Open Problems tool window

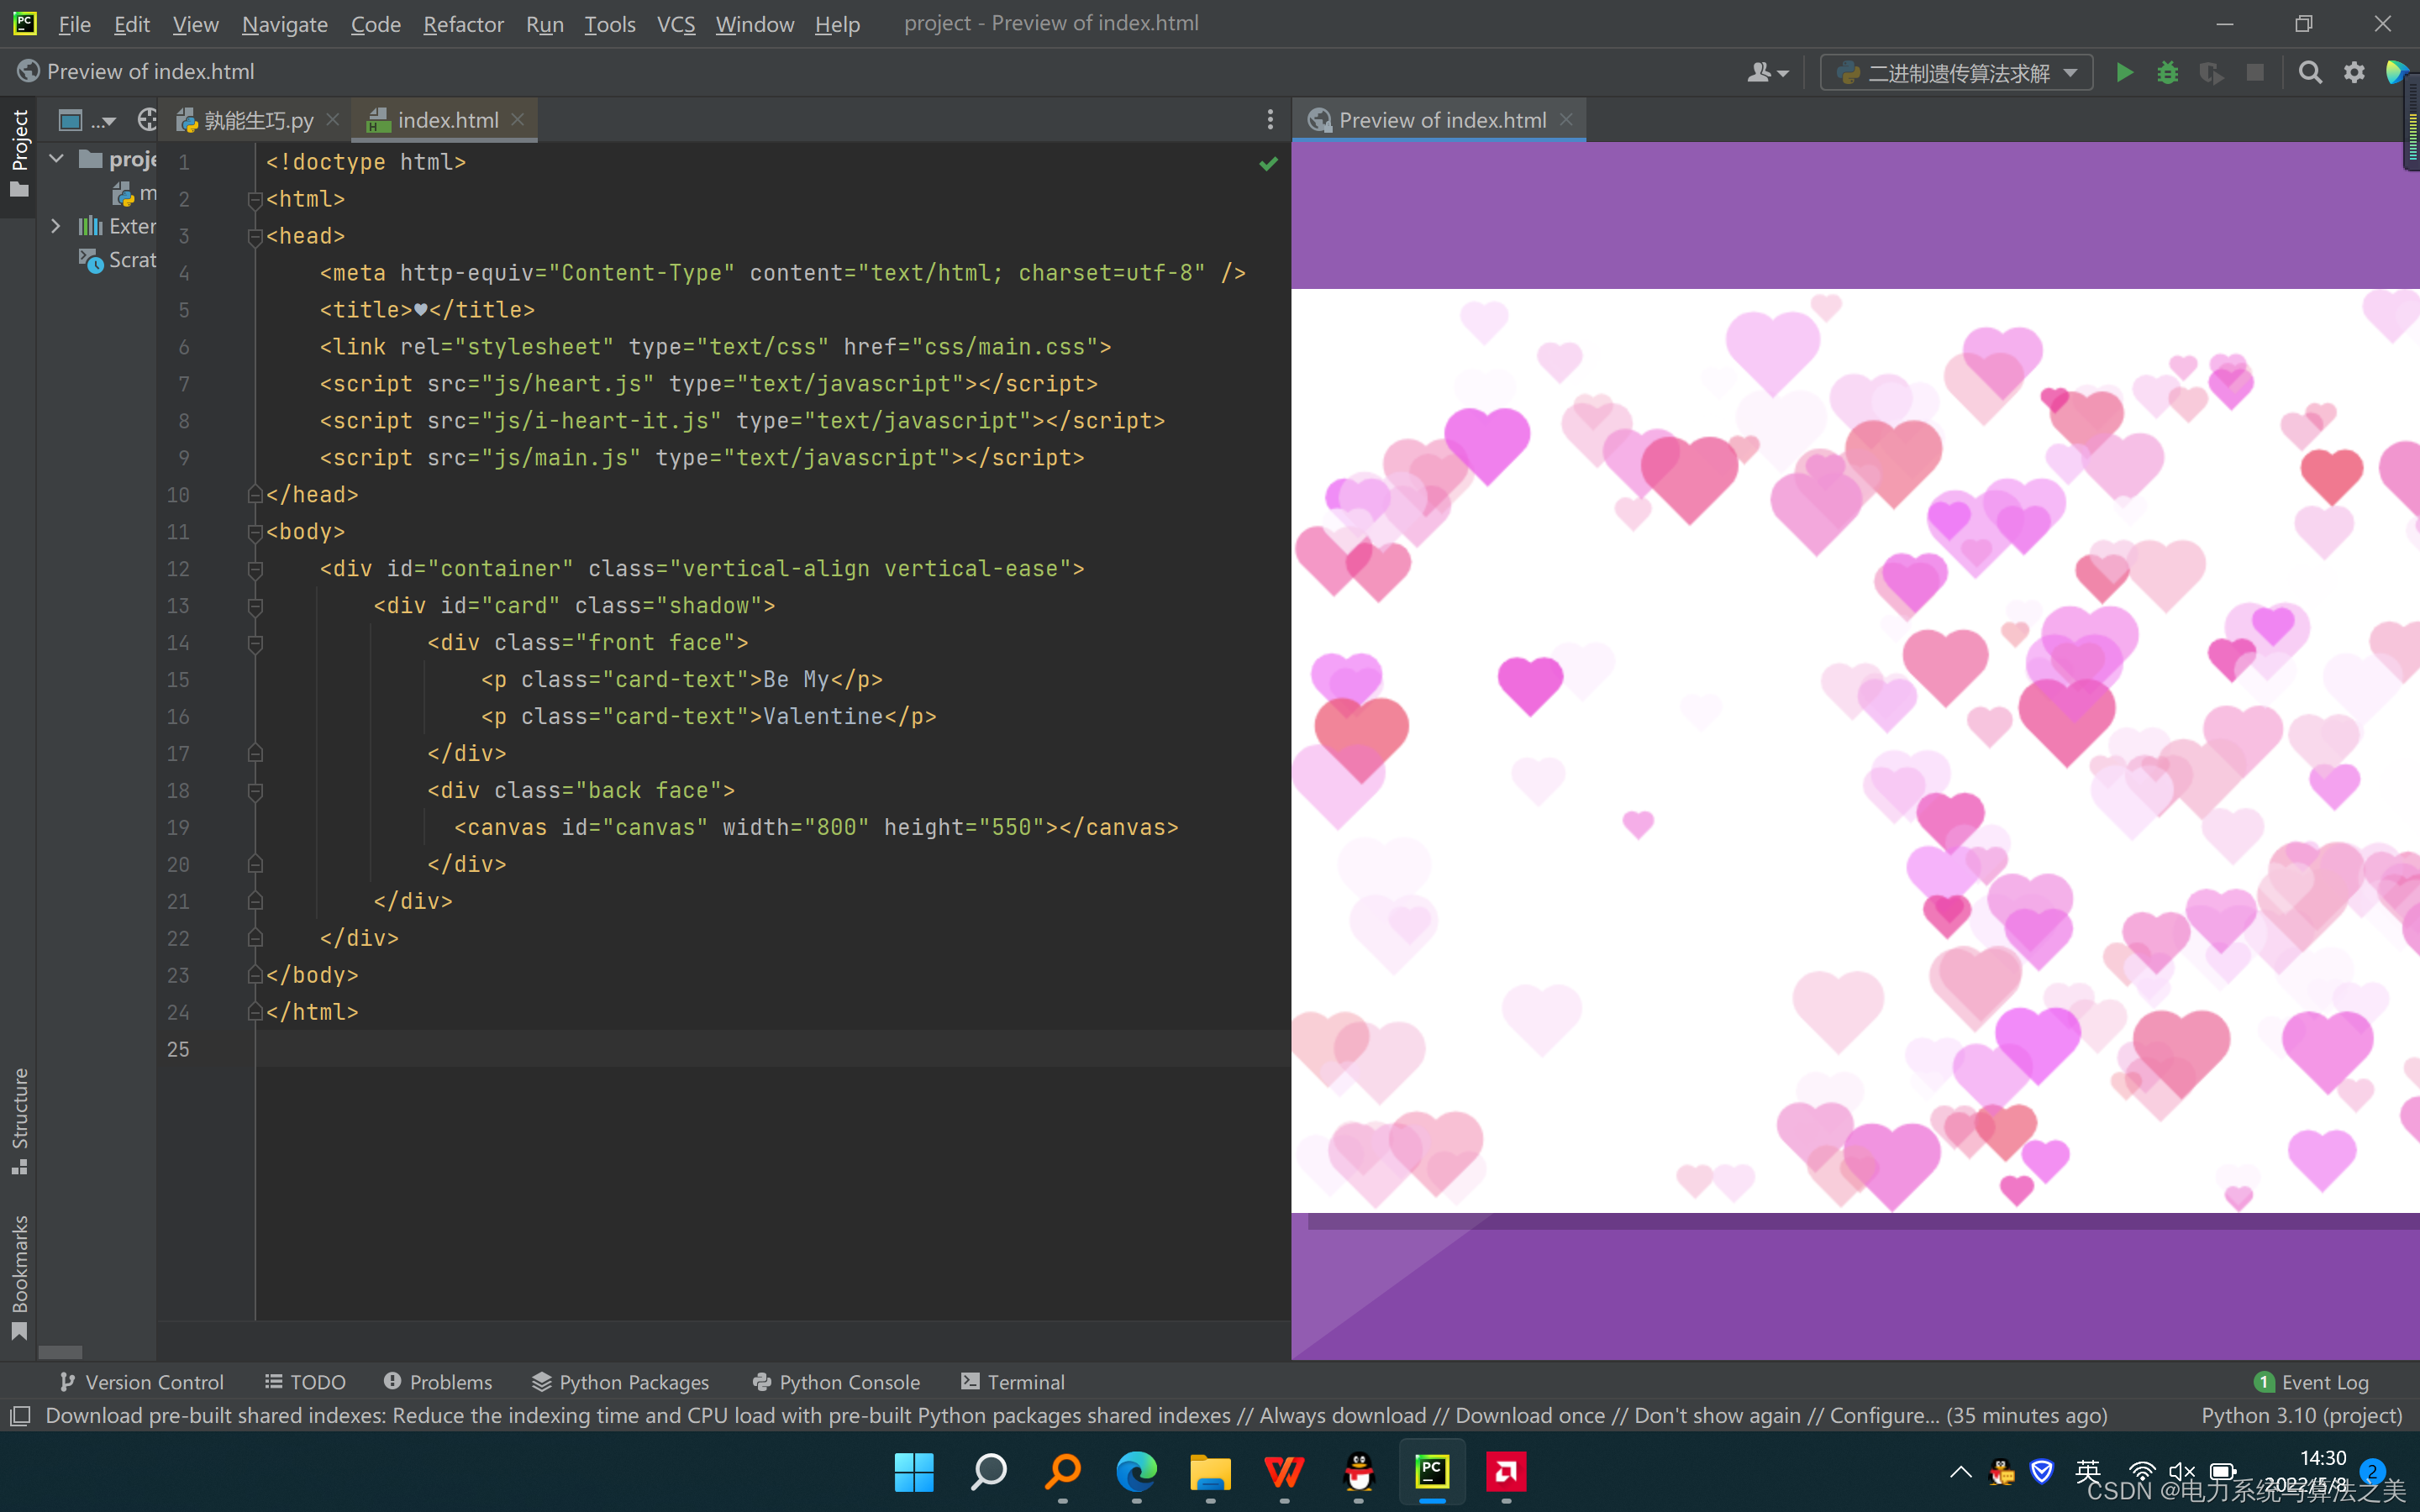coord(438,1382)
